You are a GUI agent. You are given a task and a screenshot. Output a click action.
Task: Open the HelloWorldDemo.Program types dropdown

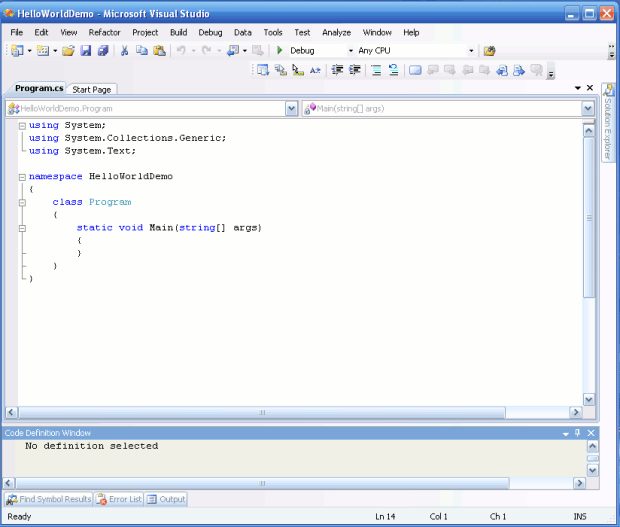[x=291, y=109]
